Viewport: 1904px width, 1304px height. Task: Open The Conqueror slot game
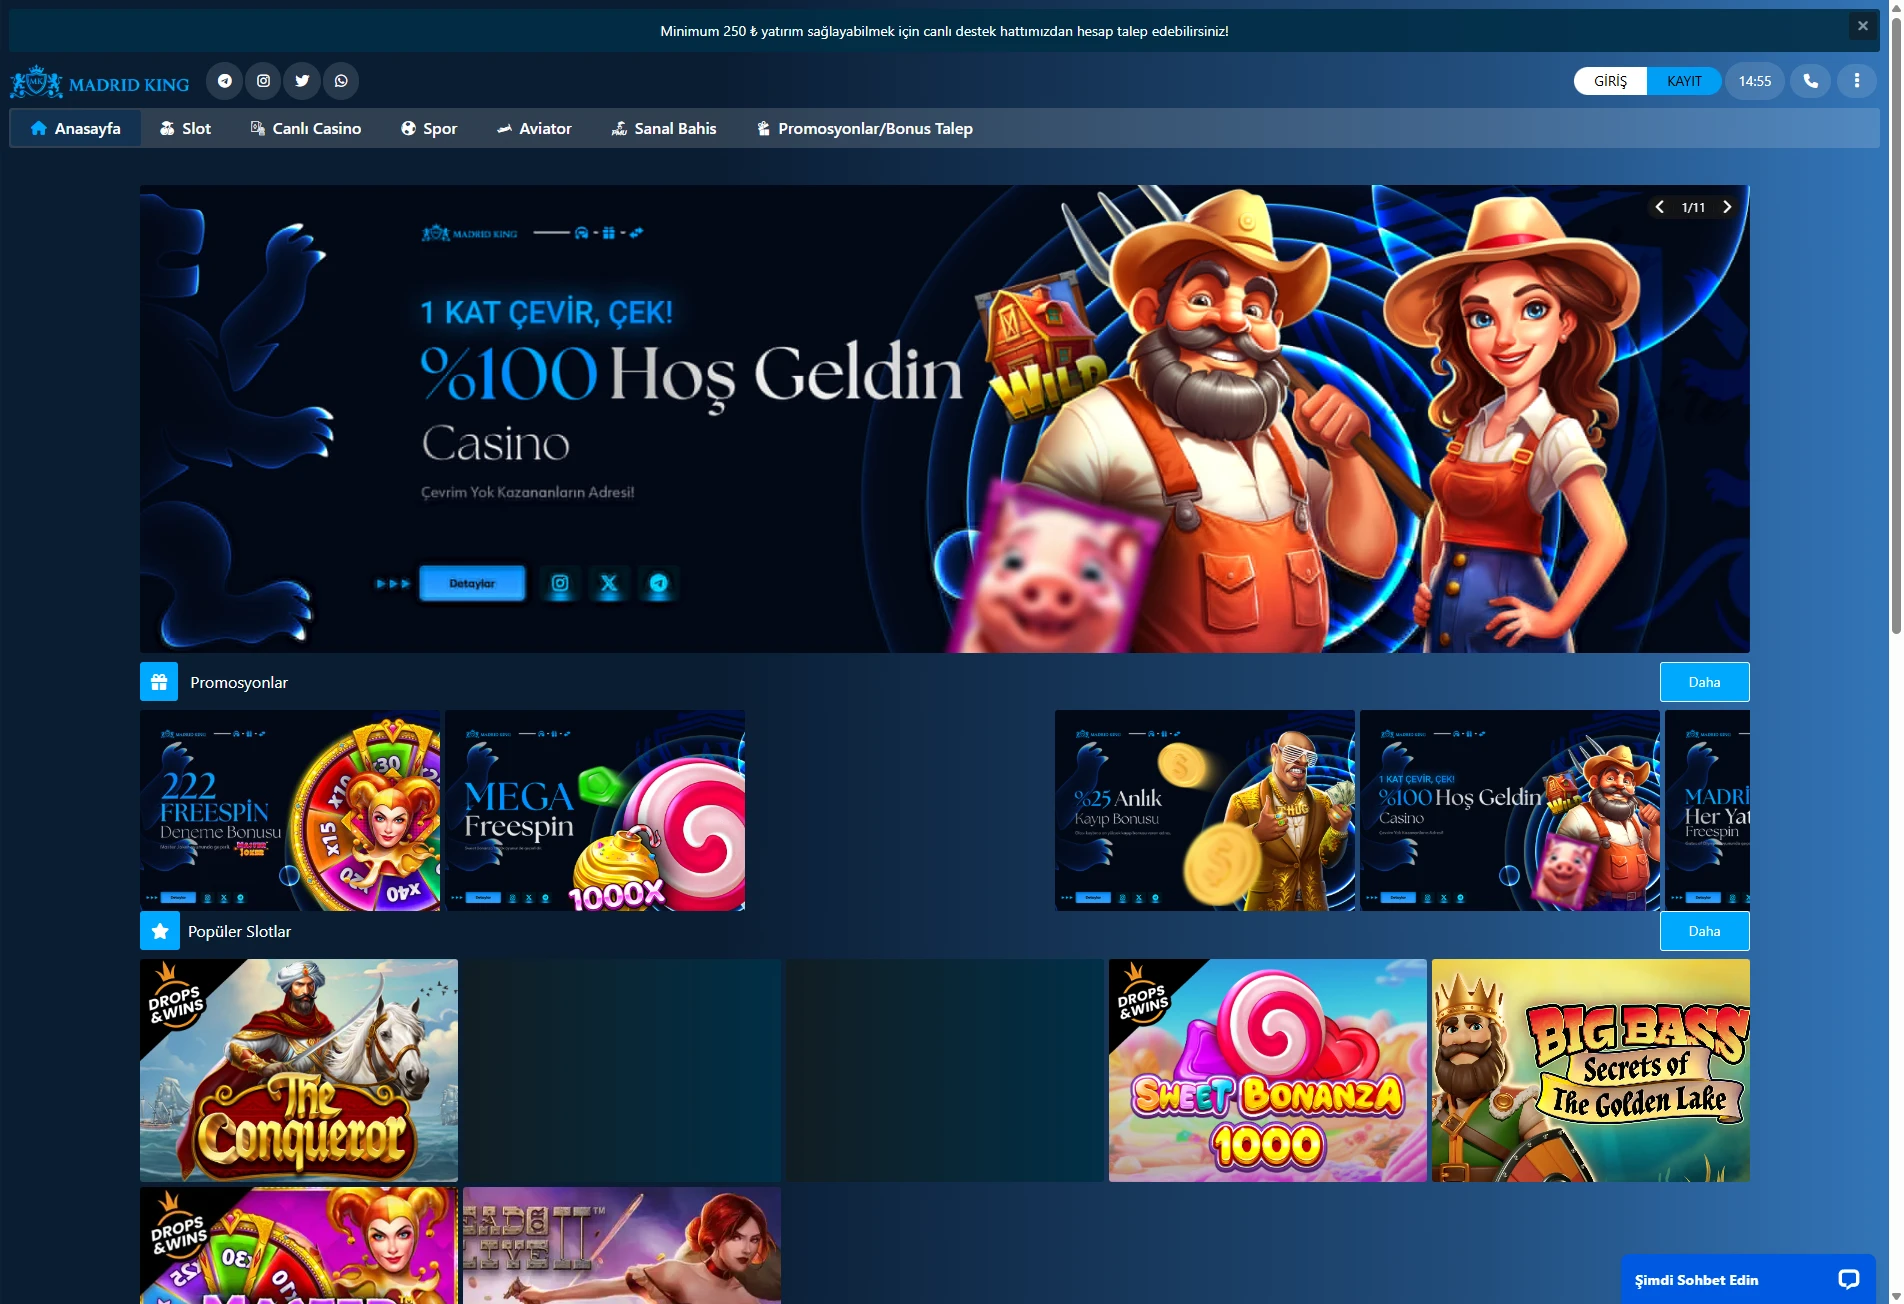pos(299,1070)
